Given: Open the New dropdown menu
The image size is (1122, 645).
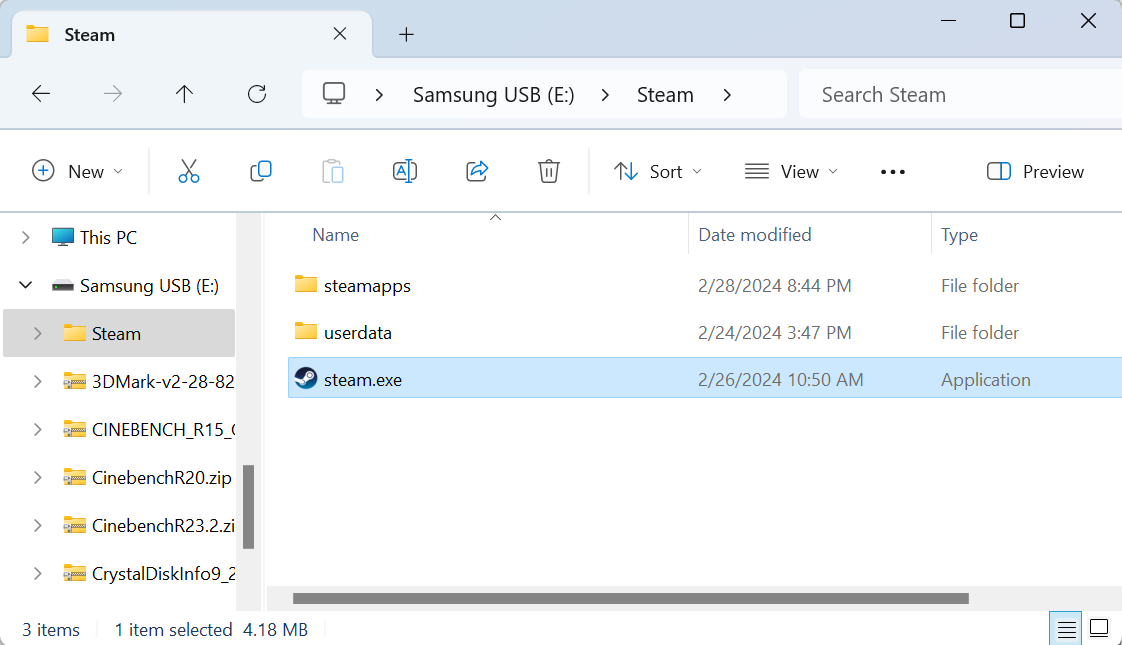Looking at the screenshot, I should (x=77, y=172).
